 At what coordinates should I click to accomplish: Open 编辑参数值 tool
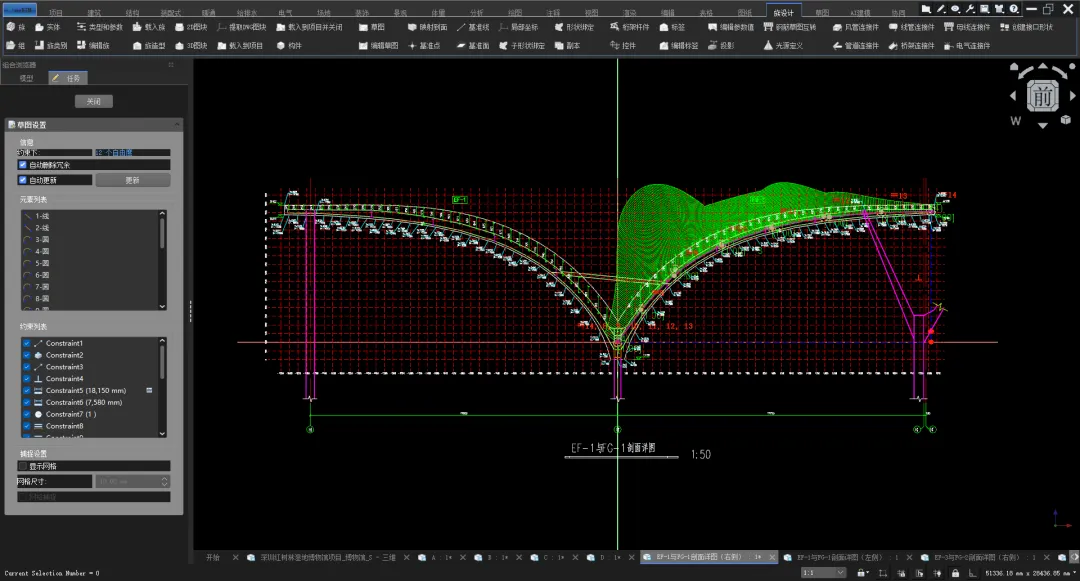click(731, 27)
